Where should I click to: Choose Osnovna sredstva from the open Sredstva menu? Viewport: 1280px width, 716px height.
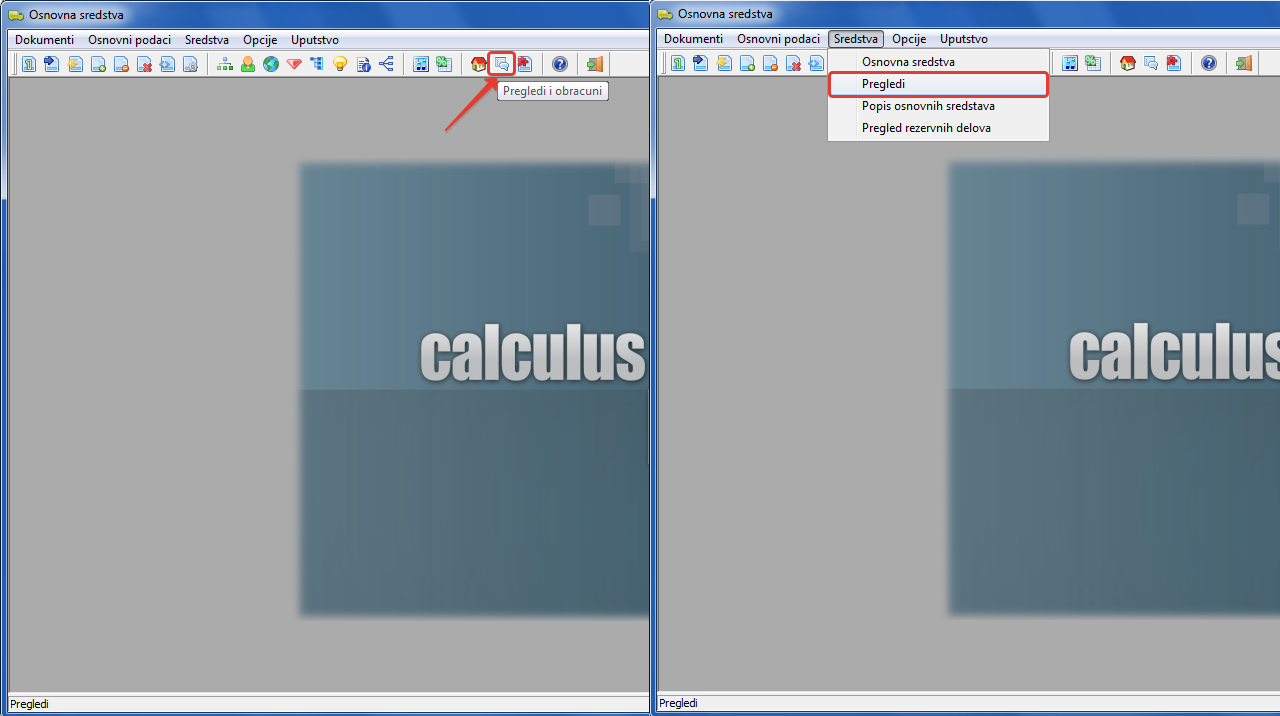(939, 62)
